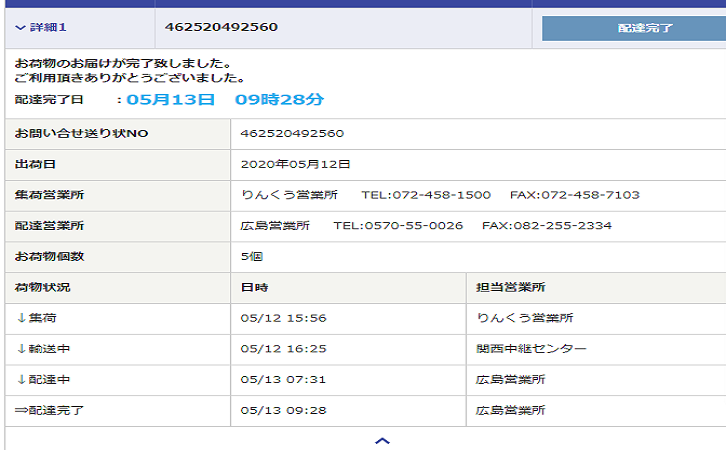Viewport: 726px width, 450px height.
Task: Click the double-arrow 配達完了 status entry
Action: 50,410
